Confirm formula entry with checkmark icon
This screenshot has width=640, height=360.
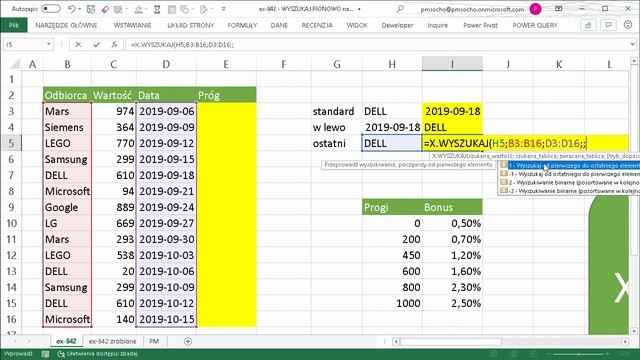(96, 44)
